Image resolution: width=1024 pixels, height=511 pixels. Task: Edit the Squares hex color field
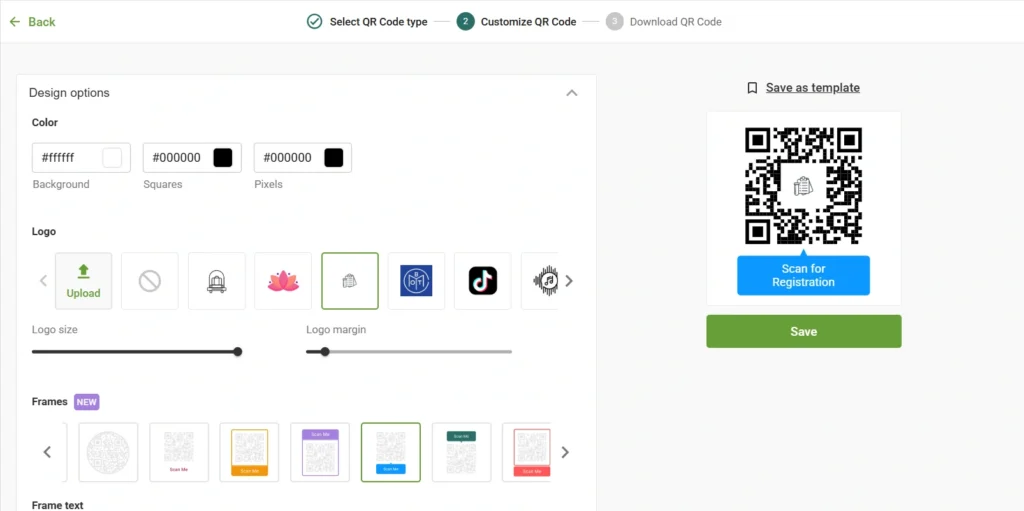(192, 157)
